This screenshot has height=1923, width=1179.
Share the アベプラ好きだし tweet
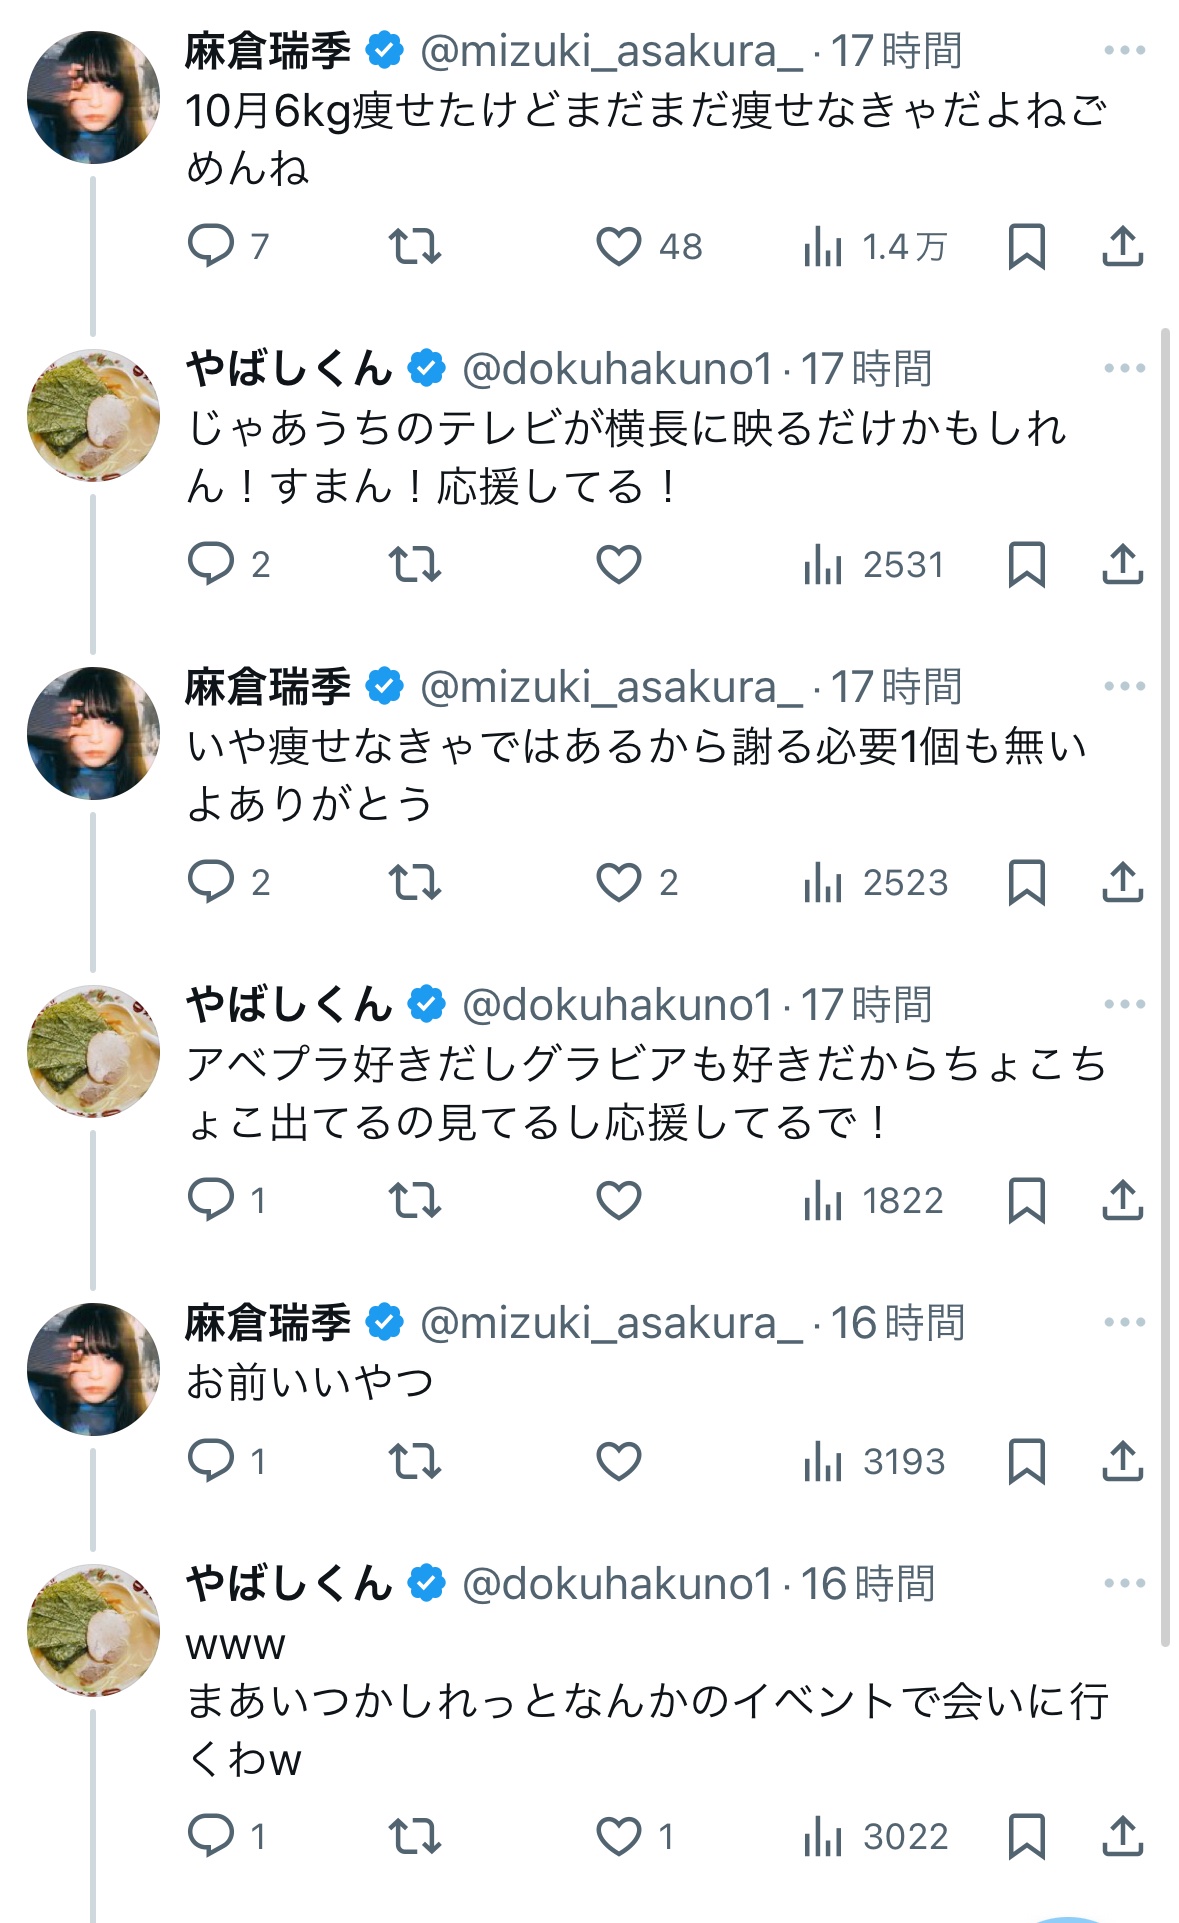[x=1122, y=1200]
